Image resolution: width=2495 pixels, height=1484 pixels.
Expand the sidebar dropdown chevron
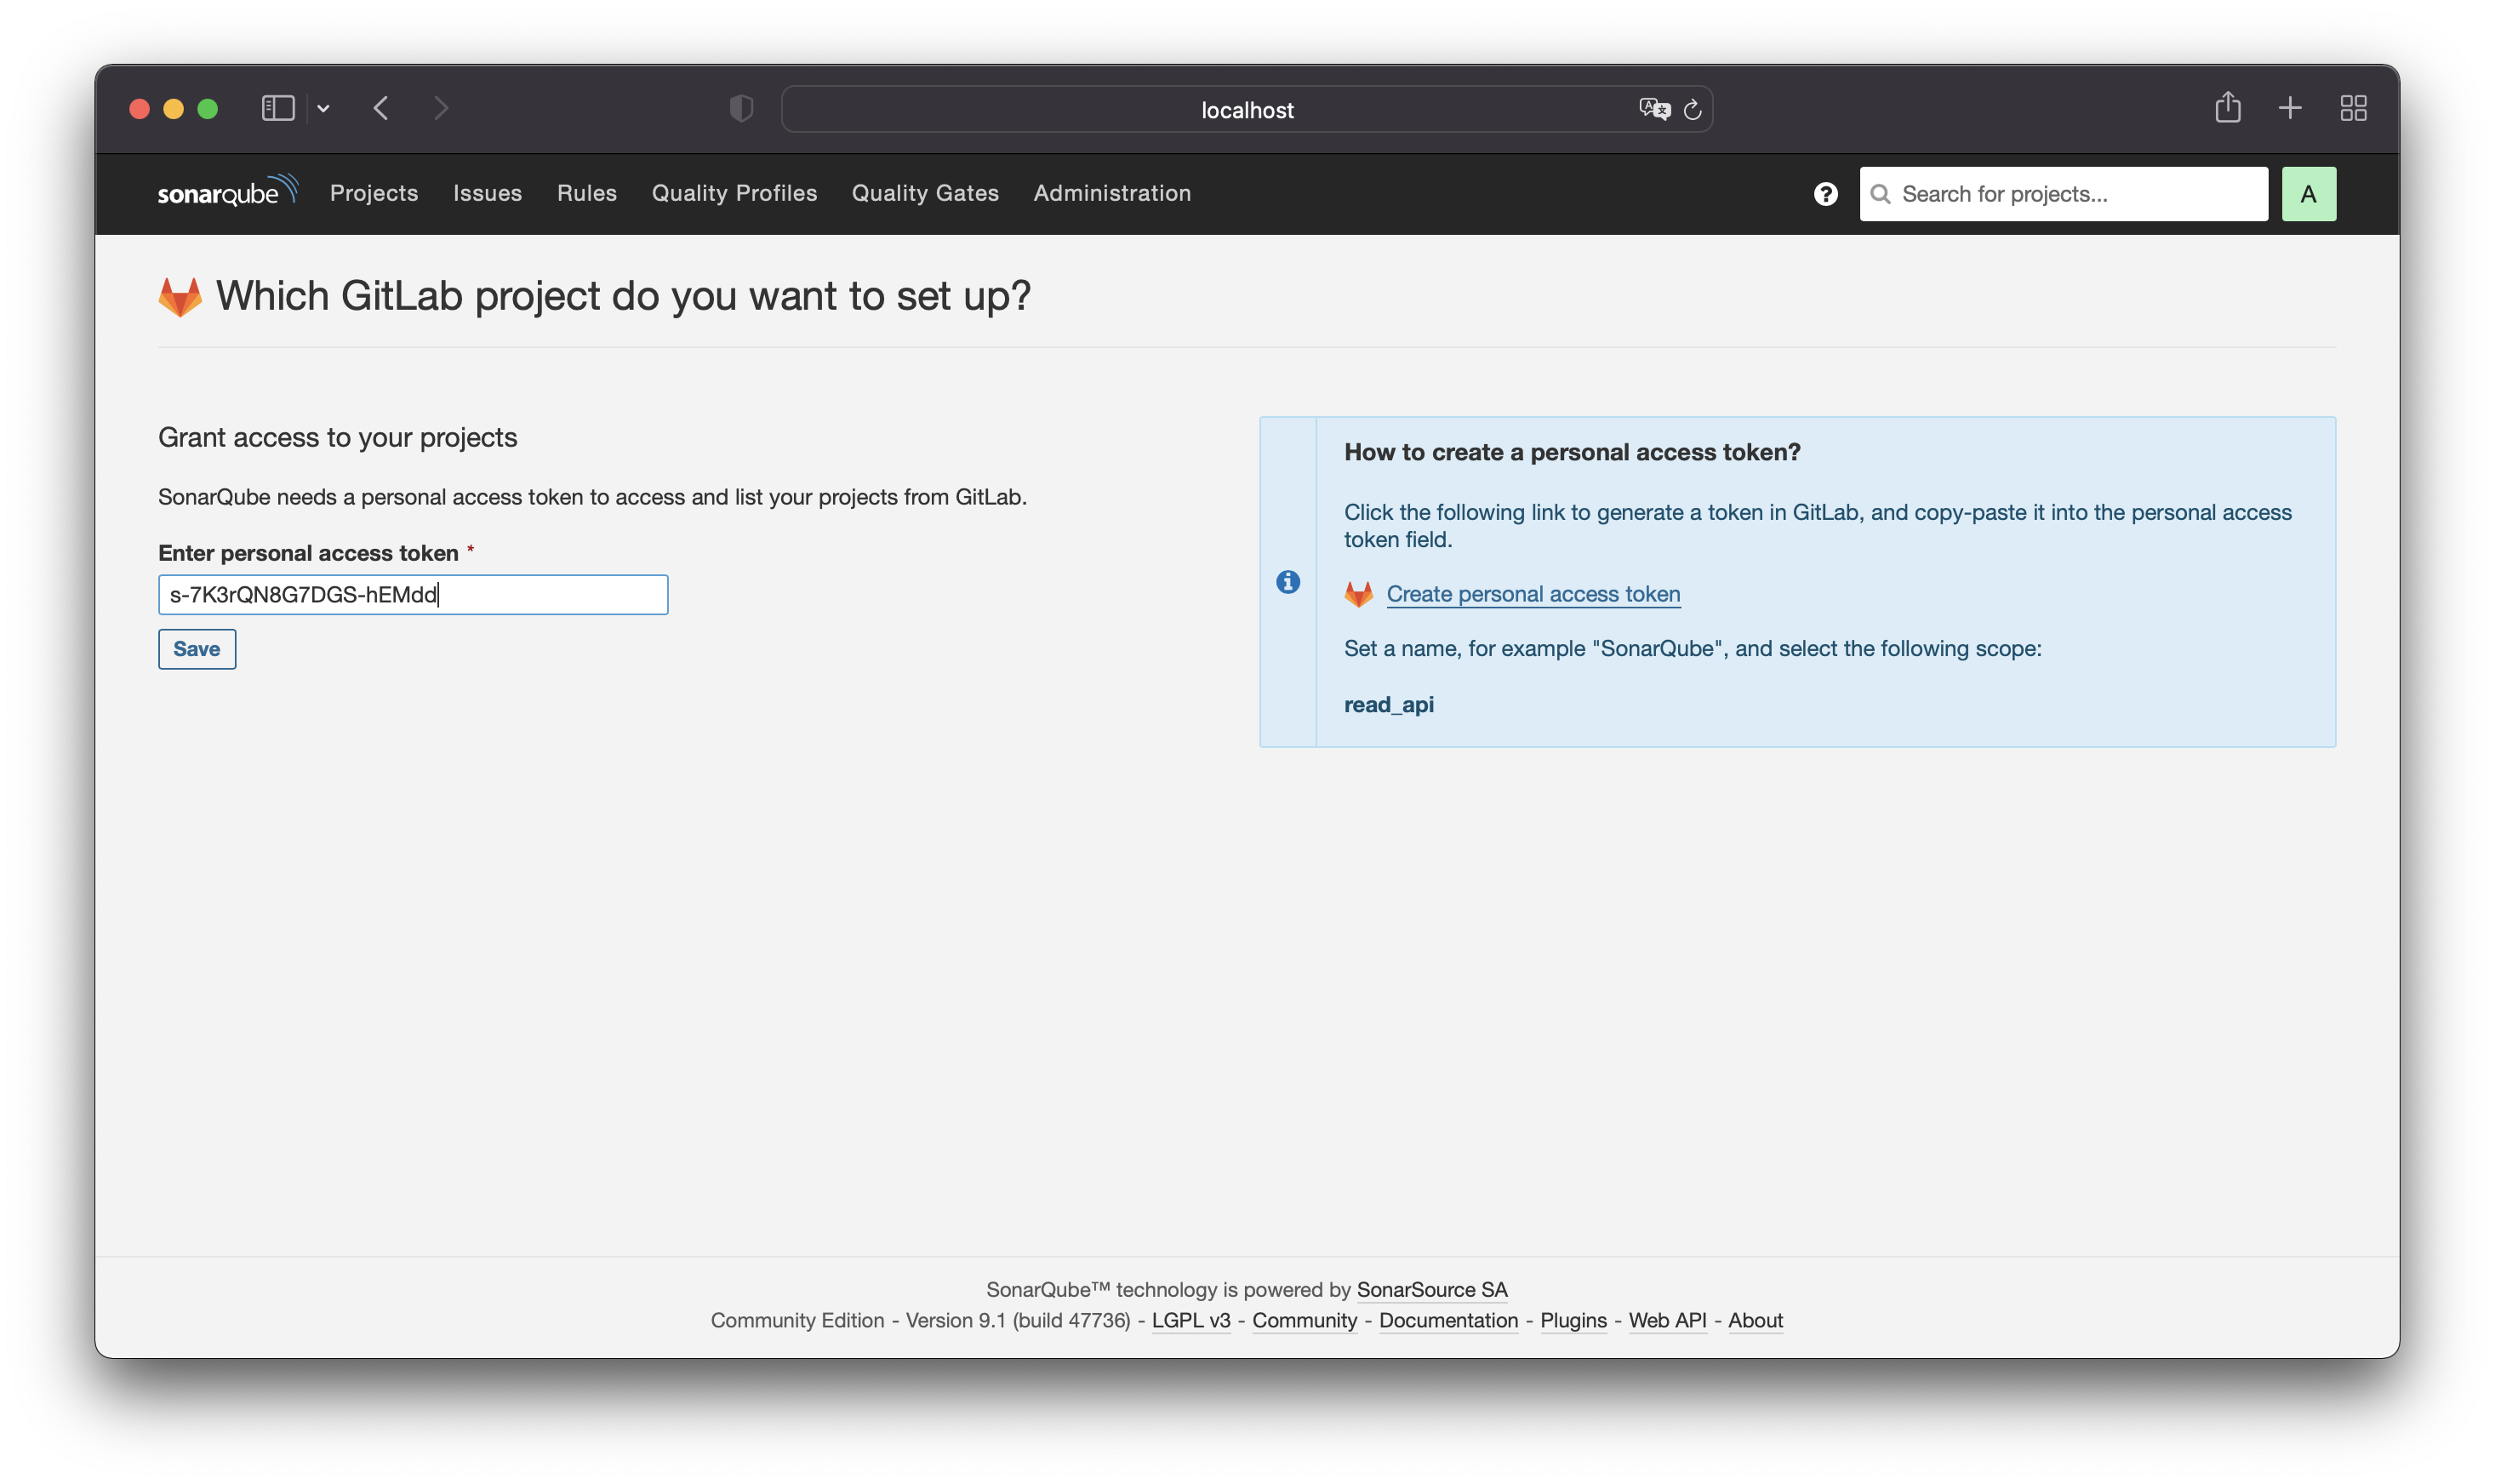(x=323, y=108)
